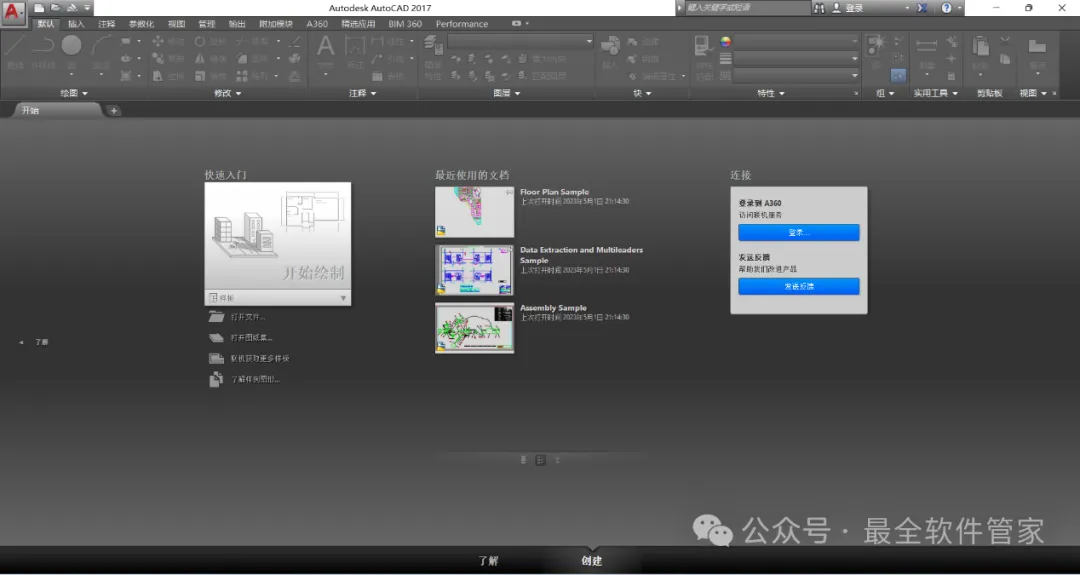
Task: Click the Base view icon
Action: pyautogui.click(x=1037, y=47)
